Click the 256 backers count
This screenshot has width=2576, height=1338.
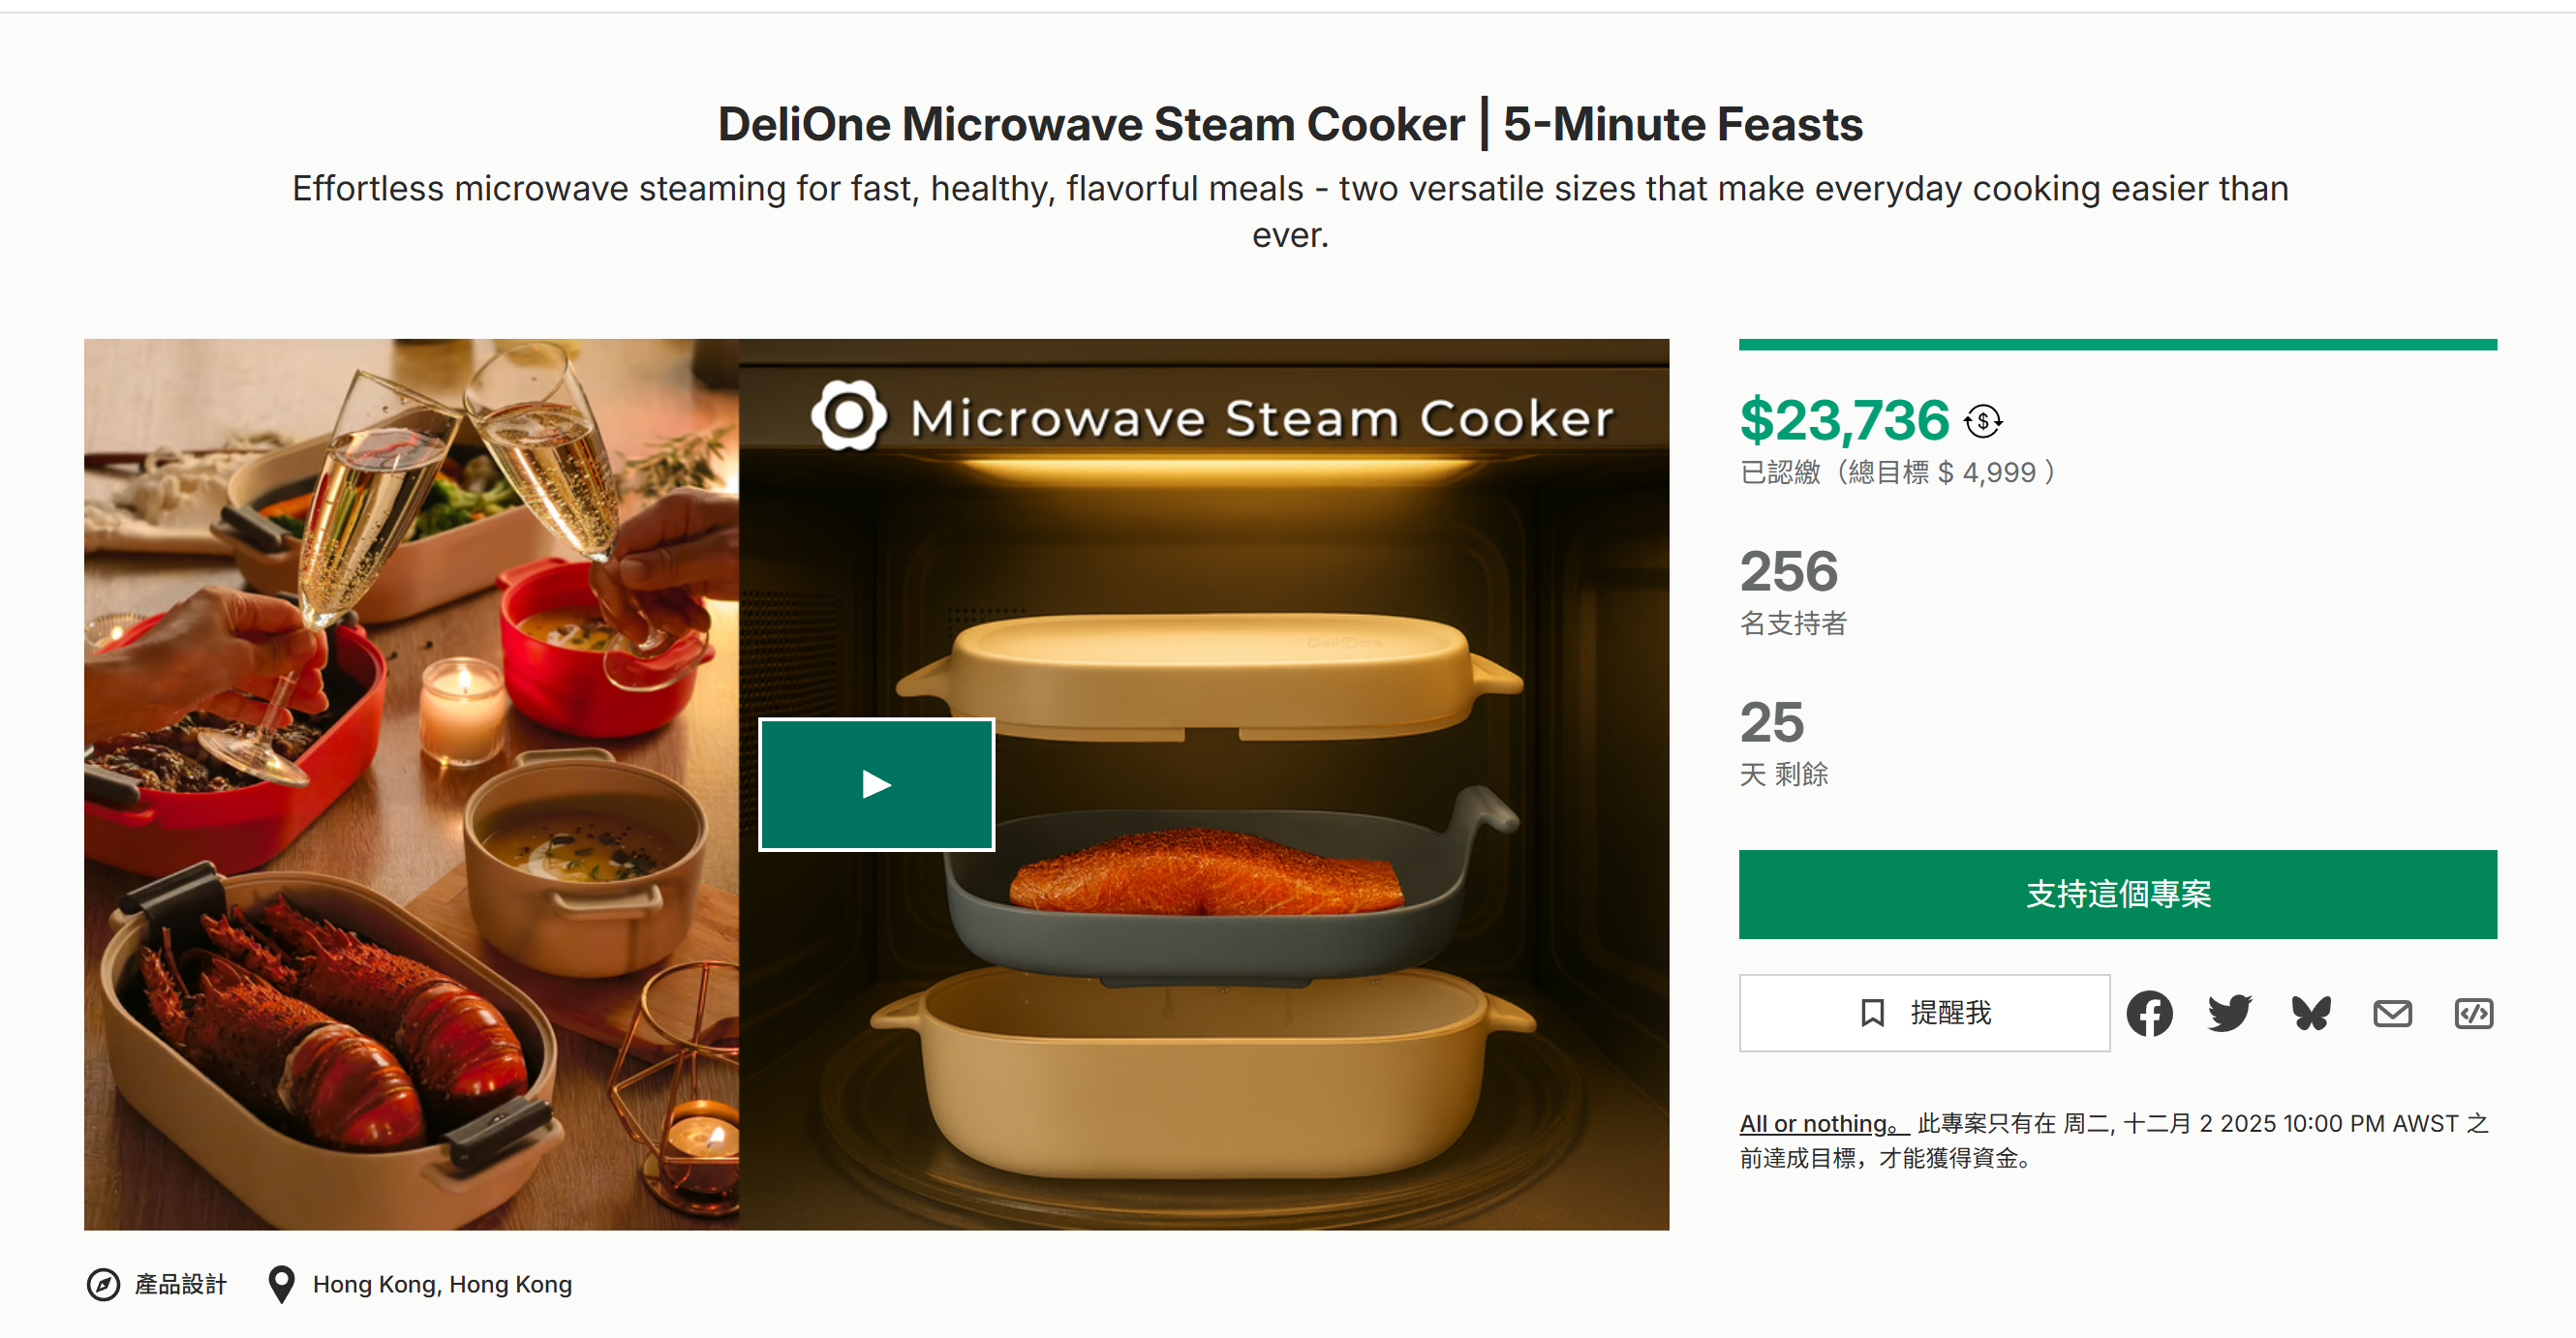(1788, 571)
